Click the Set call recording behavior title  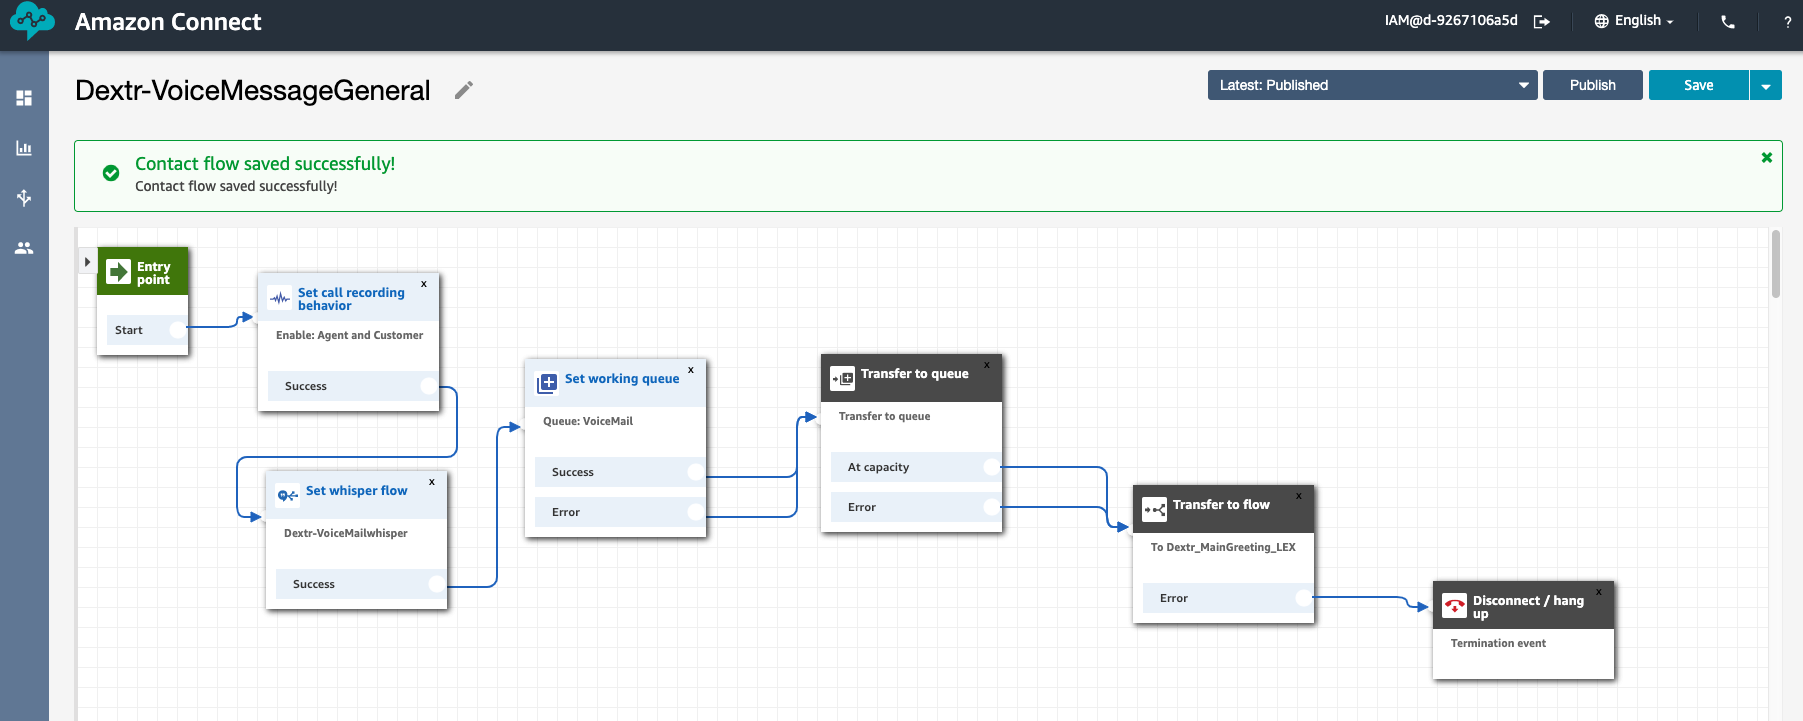[x=351, y=299]
